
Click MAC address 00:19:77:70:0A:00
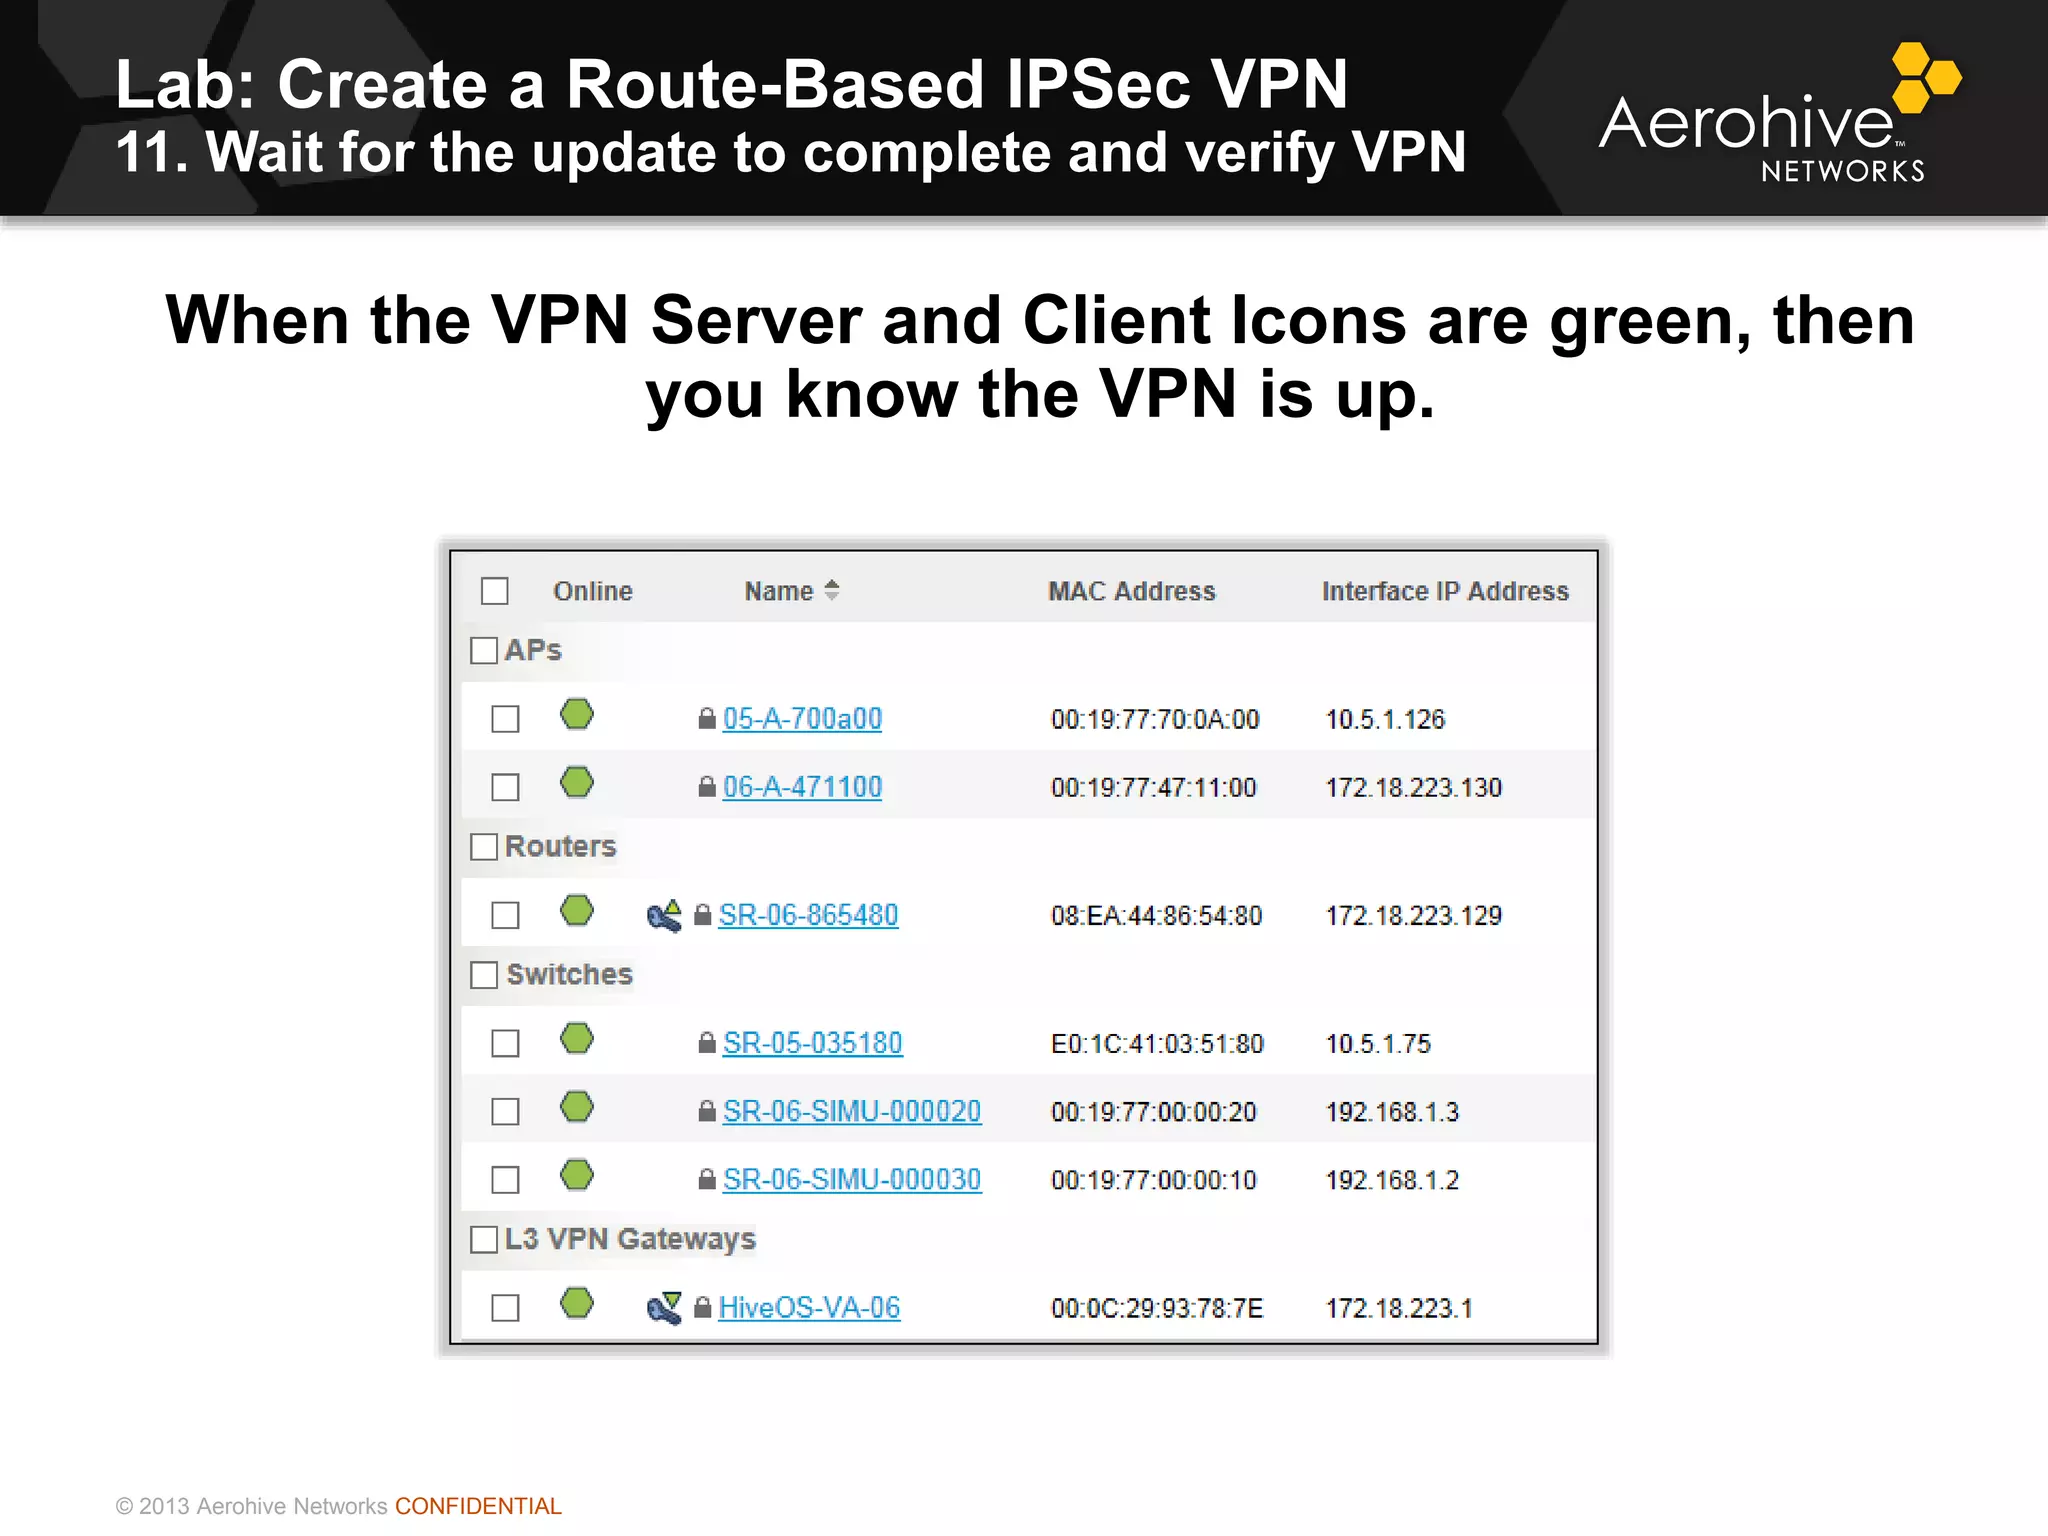click(x=1155, y=719)
